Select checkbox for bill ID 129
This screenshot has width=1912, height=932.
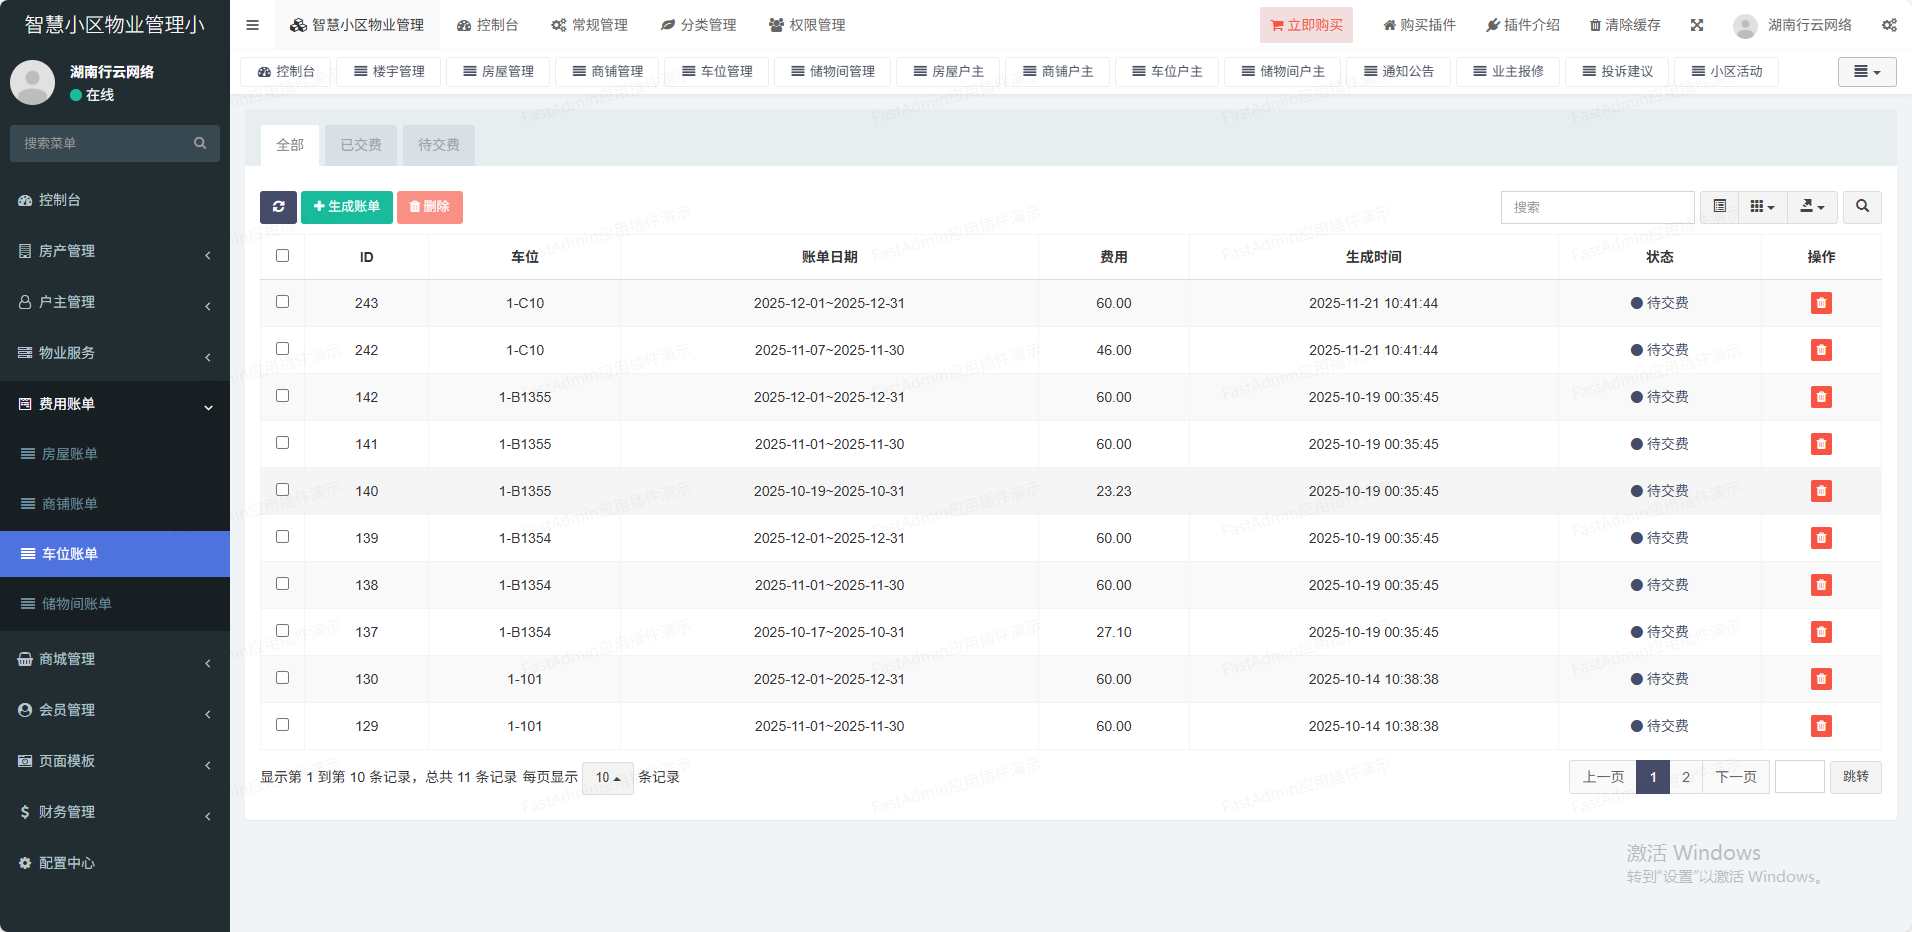point(282,725)
